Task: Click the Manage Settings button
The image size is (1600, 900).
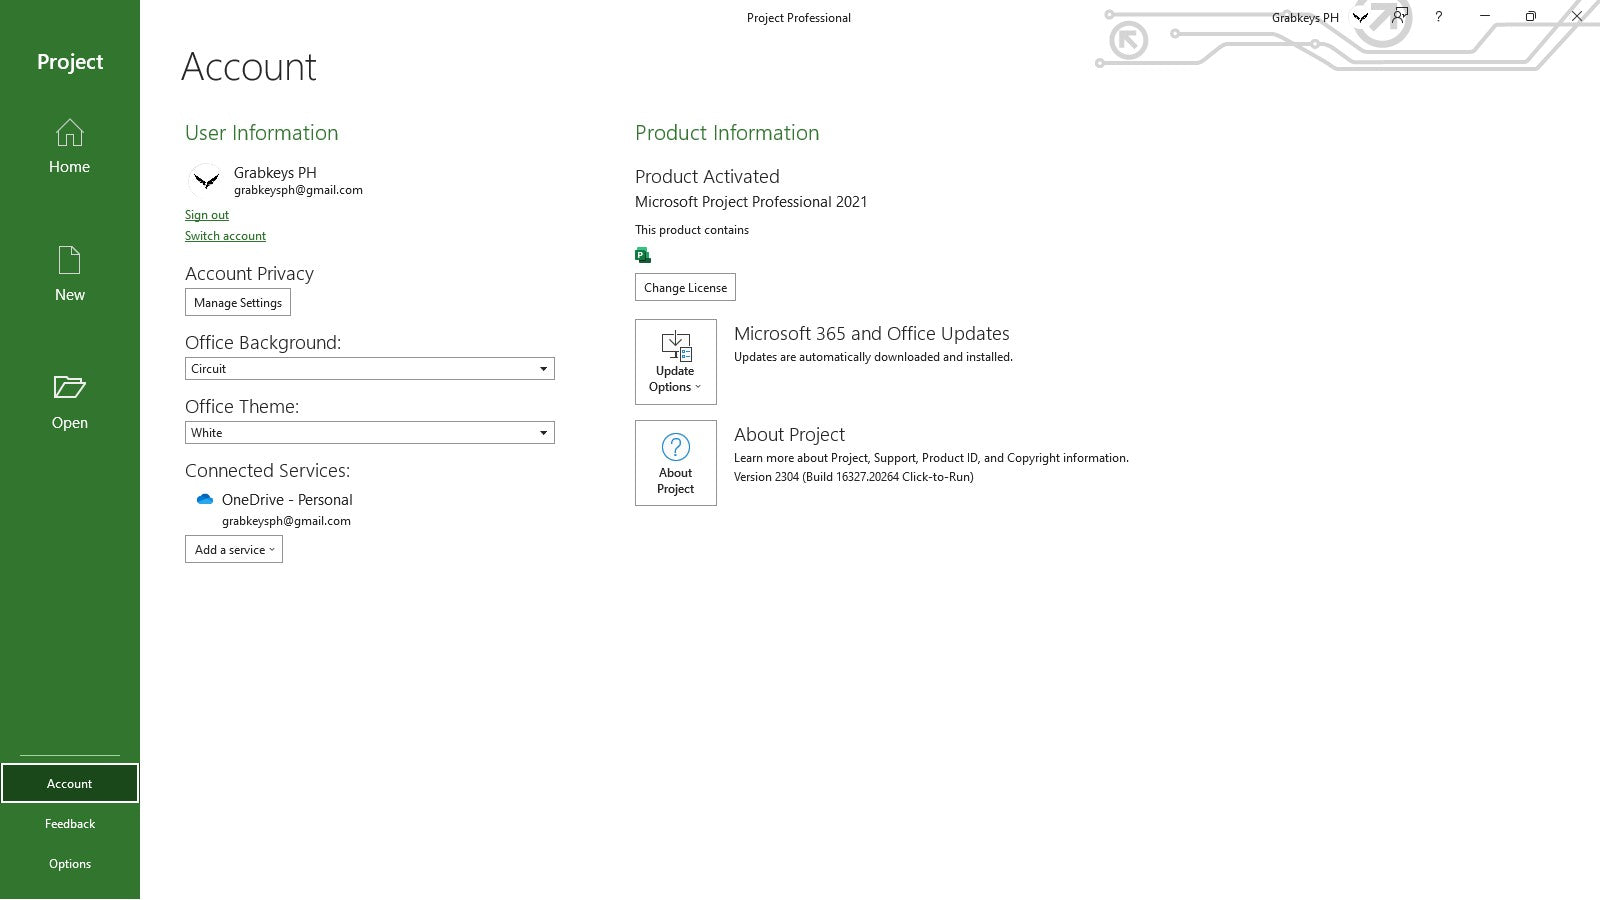Action: point(238,302)
